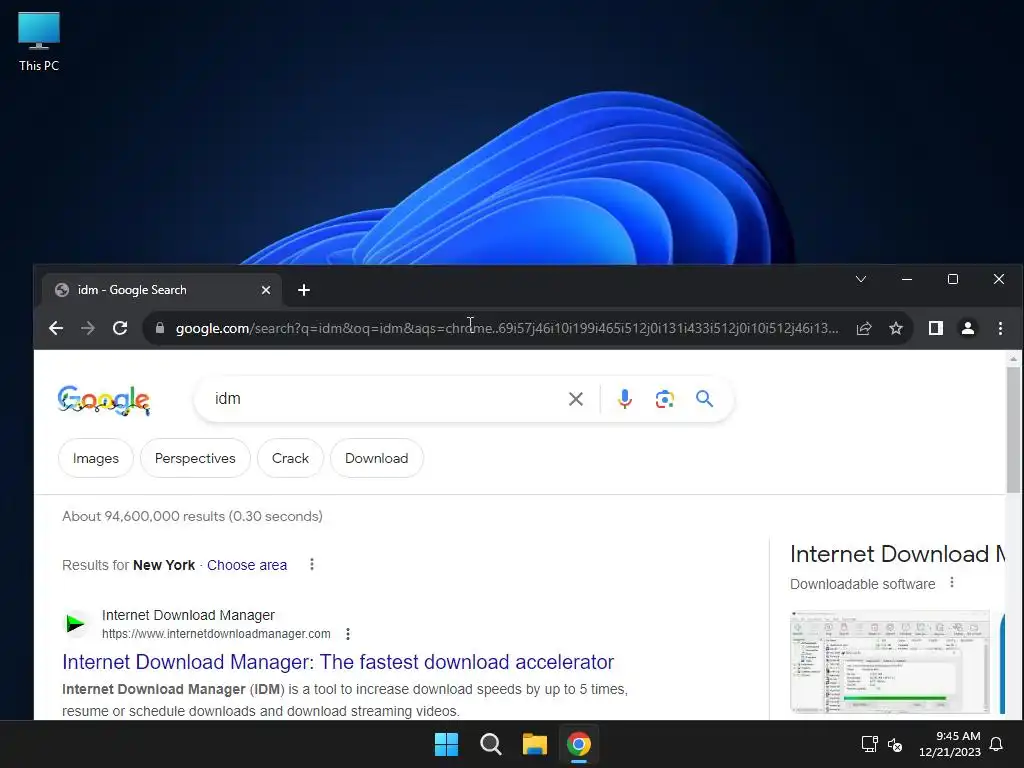Click the network icon in the system tray
The image size is (1024, 768).
(869, 744)
